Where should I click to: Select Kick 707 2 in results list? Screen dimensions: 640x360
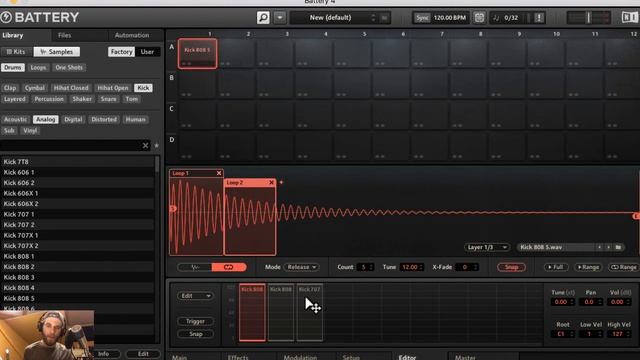click(x=78, y=224)
